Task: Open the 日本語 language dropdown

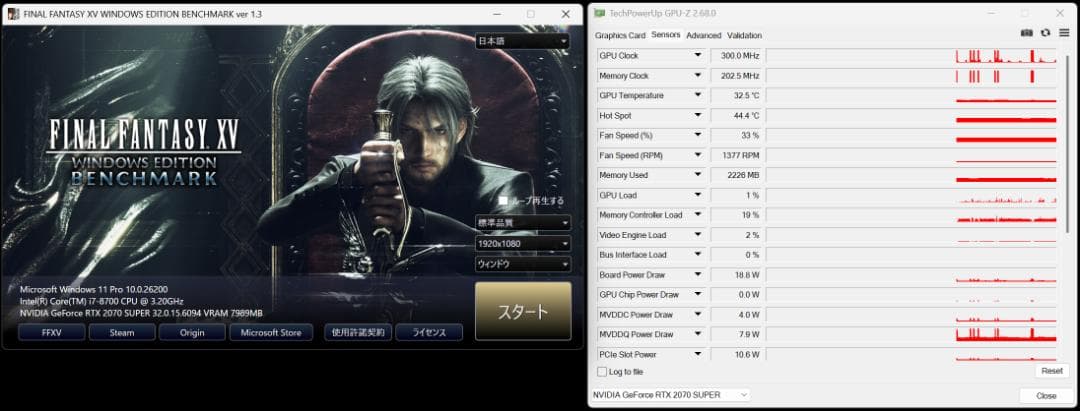Action: pos(523,41)
